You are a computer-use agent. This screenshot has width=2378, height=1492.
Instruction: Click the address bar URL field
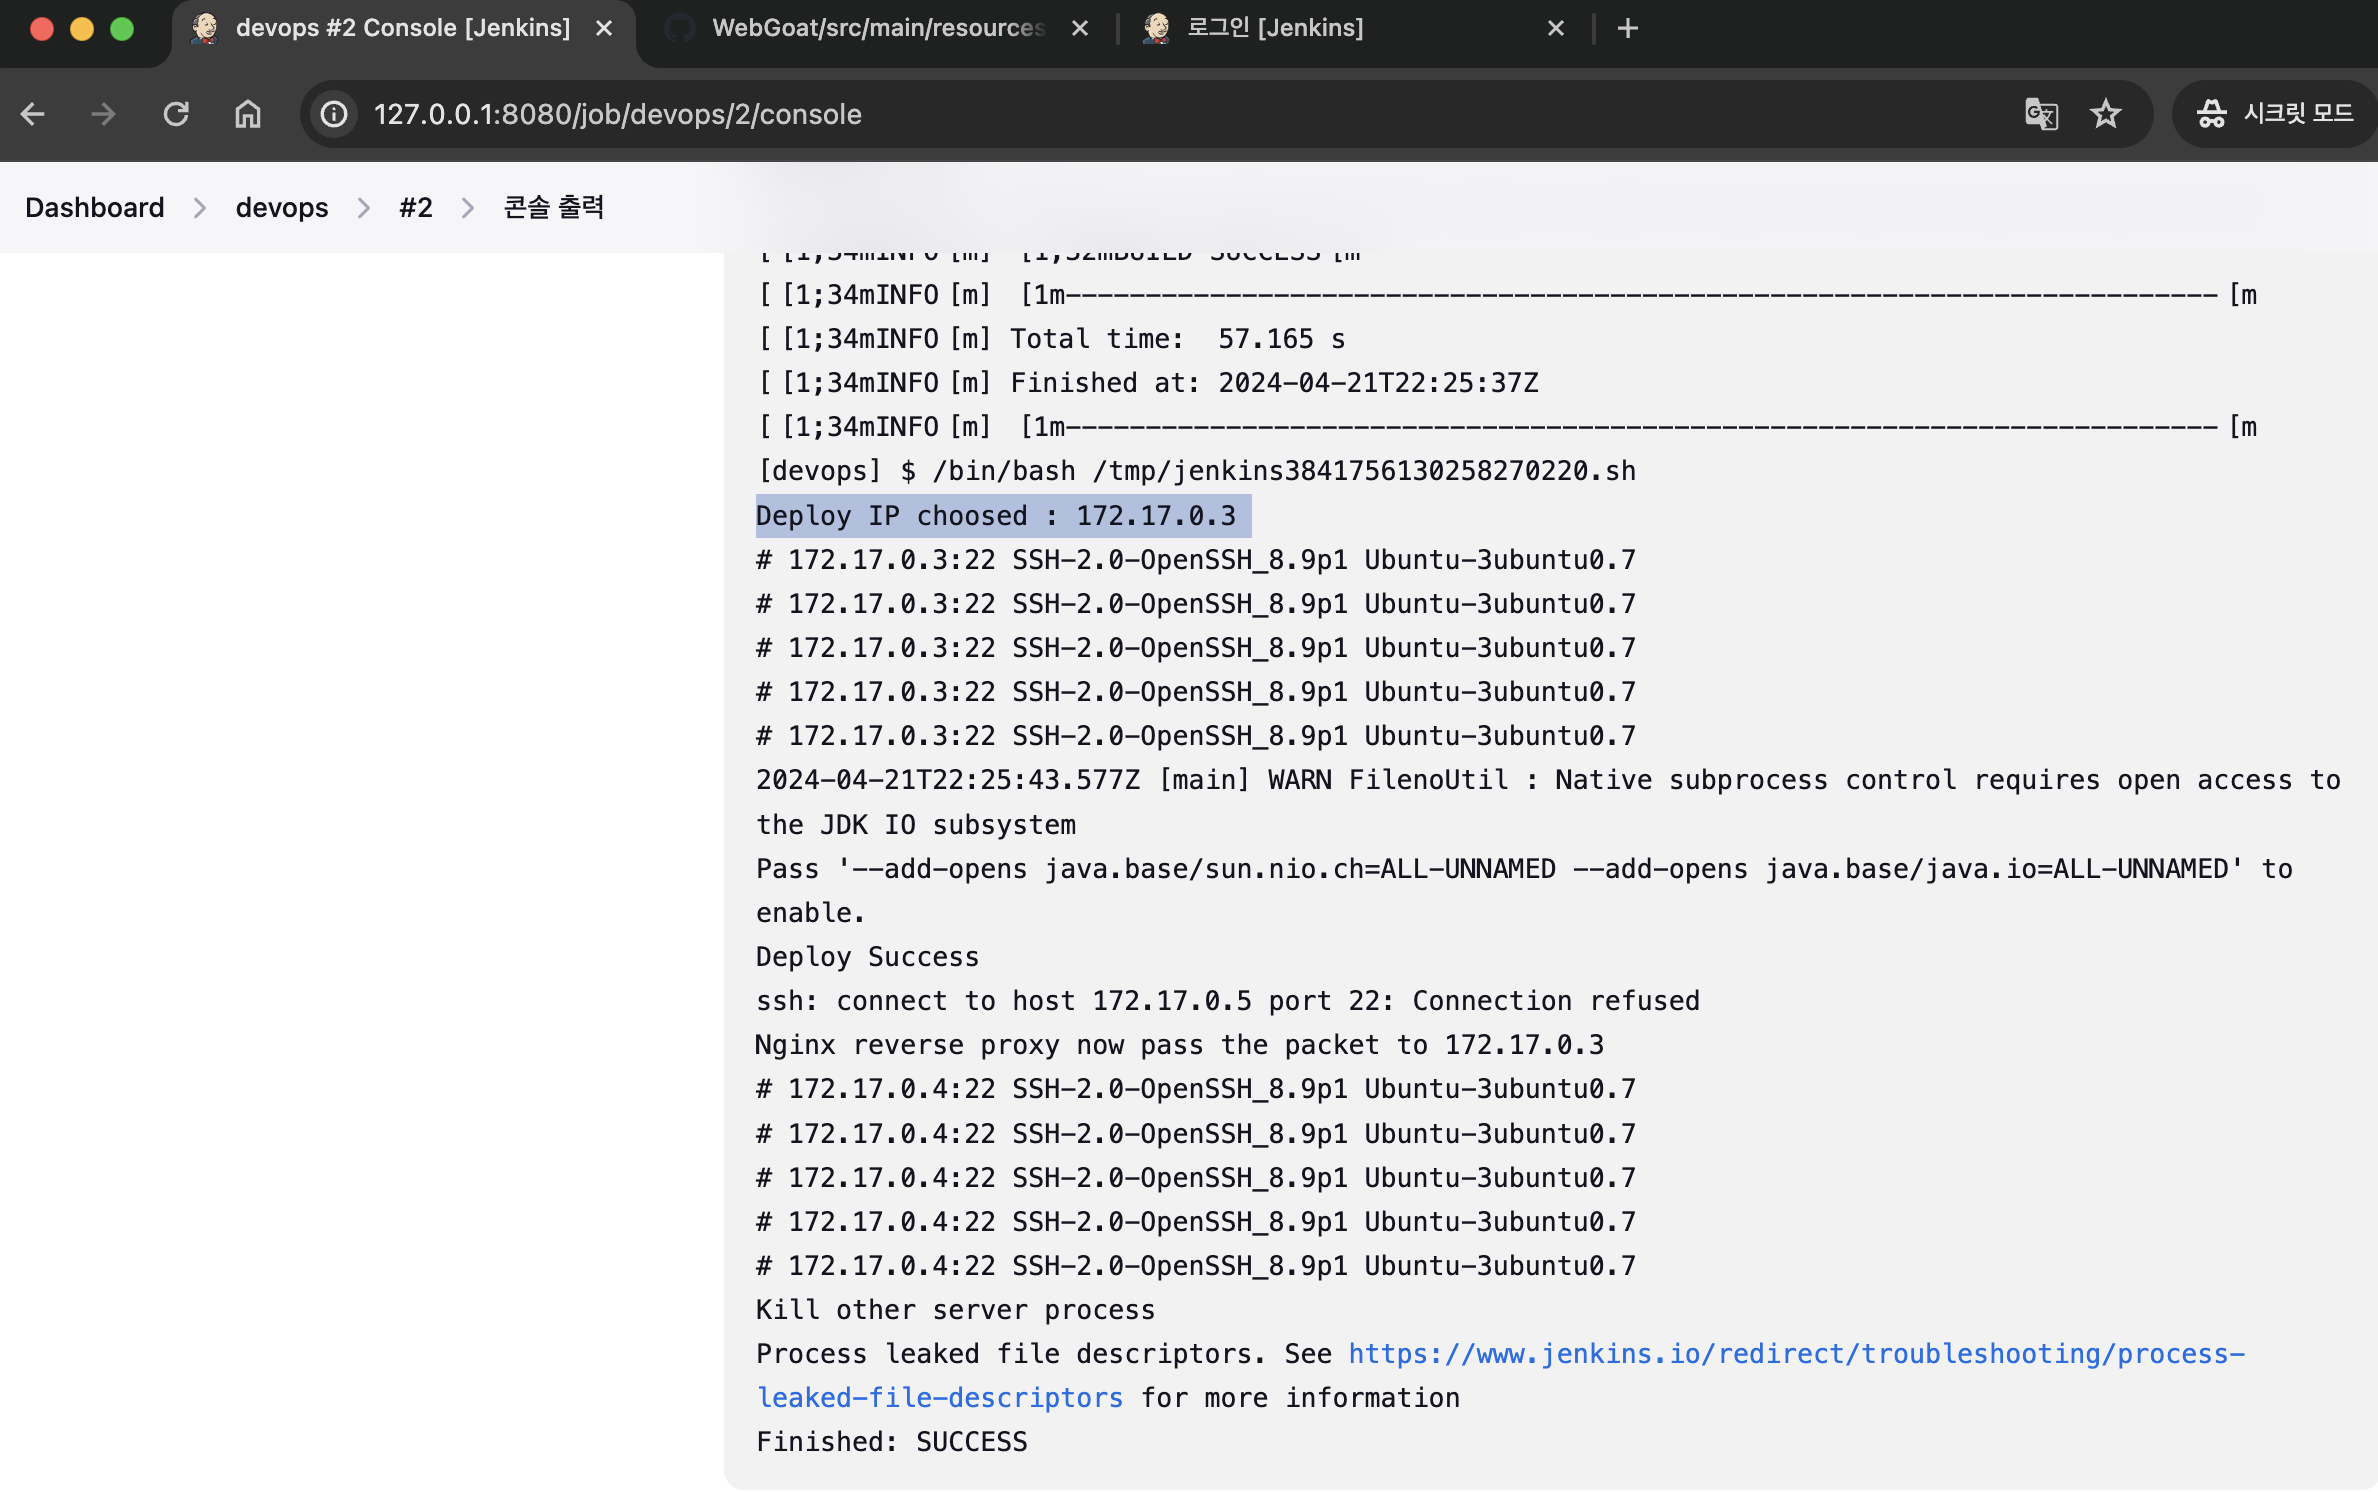pyautogui.click(x=1100, y=114)
